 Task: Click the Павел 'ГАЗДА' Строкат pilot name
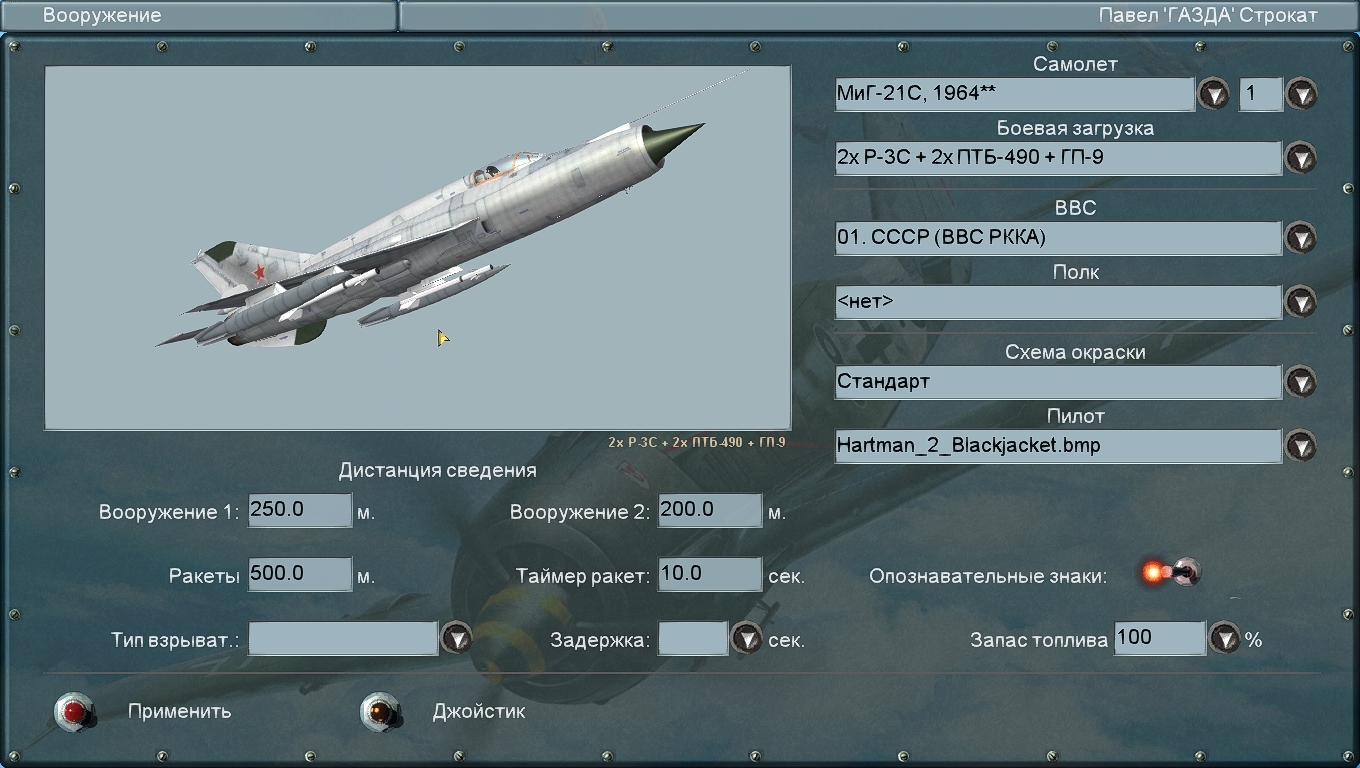point(1208,15)
